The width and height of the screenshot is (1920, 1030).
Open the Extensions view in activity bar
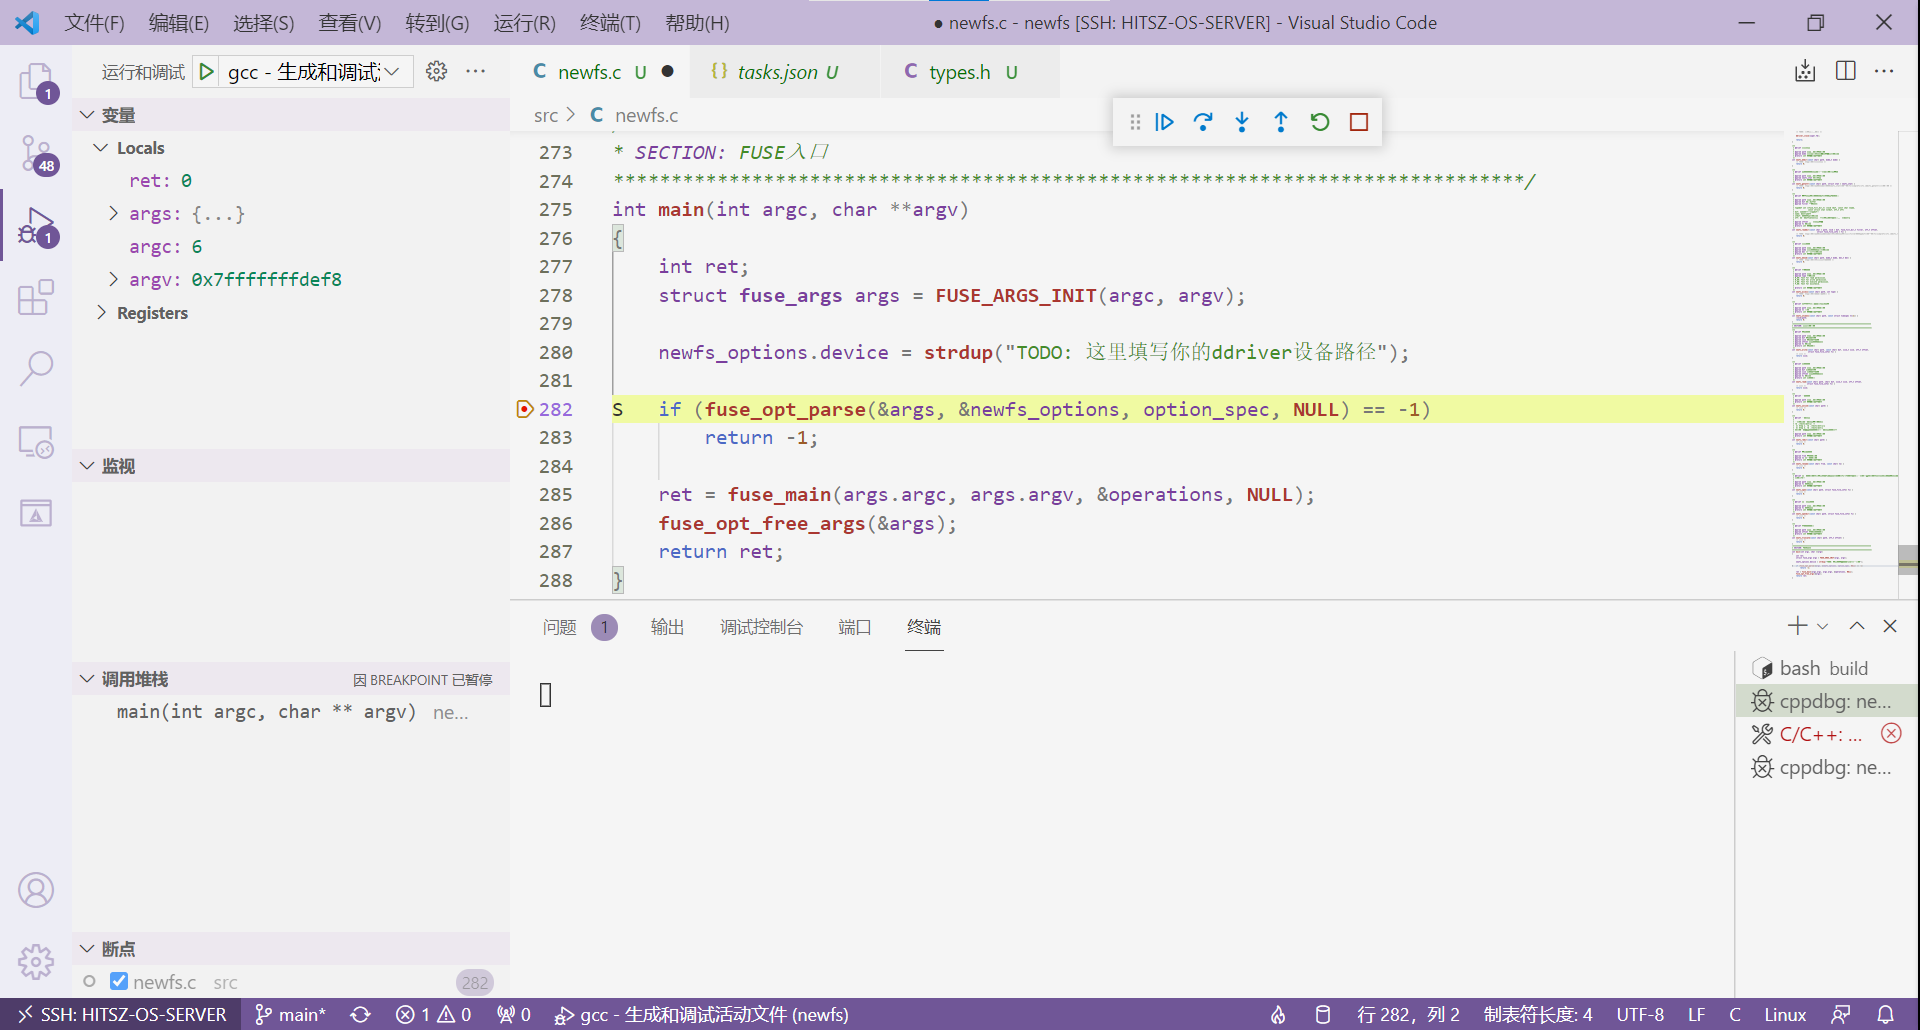coord(36,297)
